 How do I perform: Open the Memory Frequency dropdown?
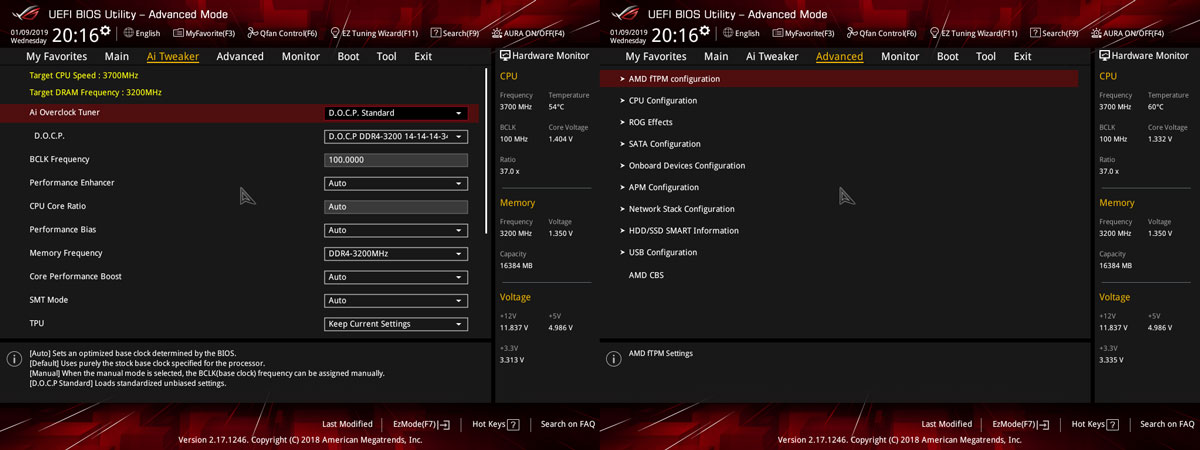coord(396,253)
